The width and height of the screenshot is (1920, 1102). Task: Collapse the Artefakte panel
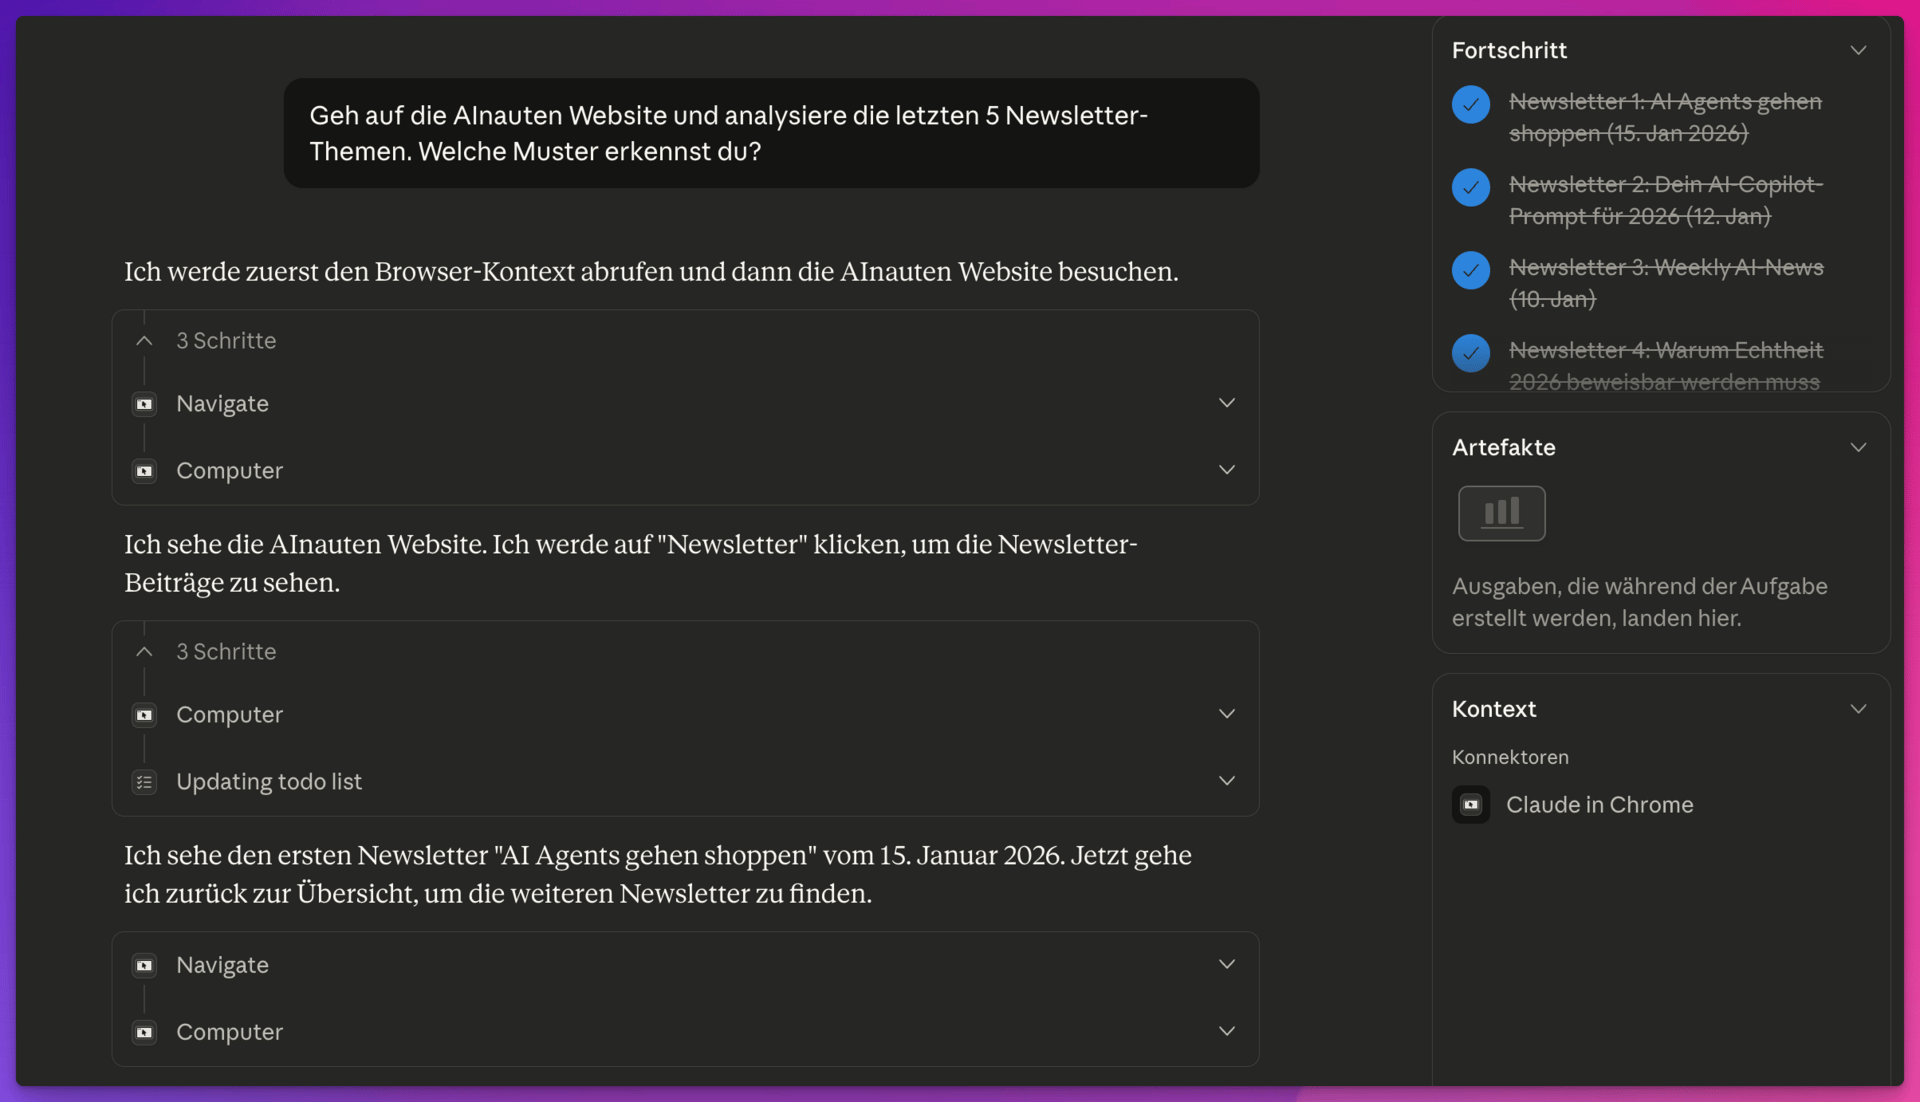pos(1858,447)
